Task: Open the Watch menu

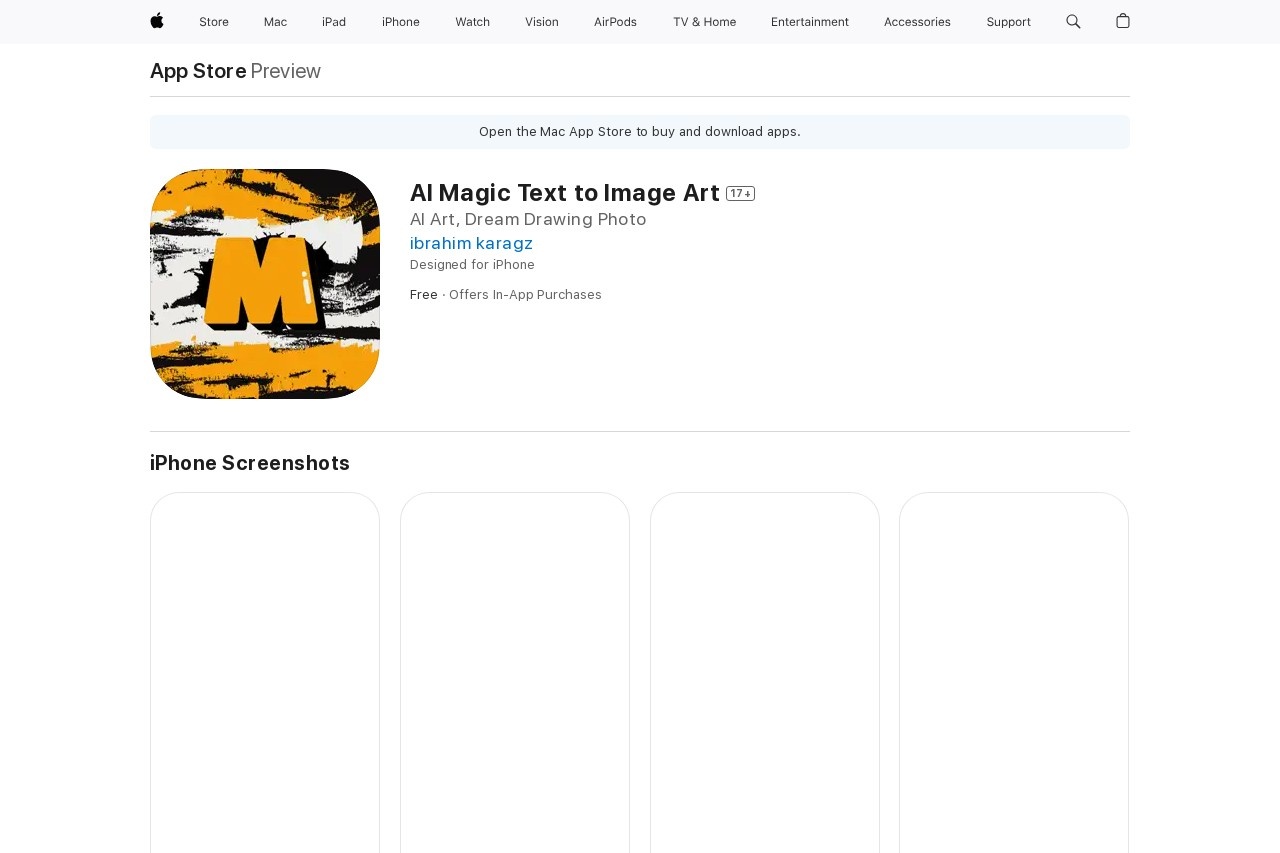Action: 473,22
